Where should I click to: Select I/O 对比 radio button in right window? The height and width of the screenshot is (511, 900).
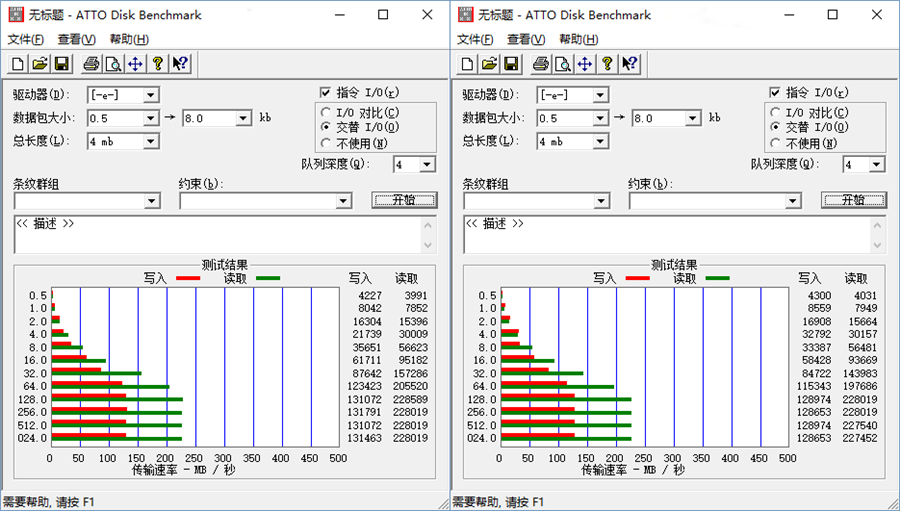[776, 112]
